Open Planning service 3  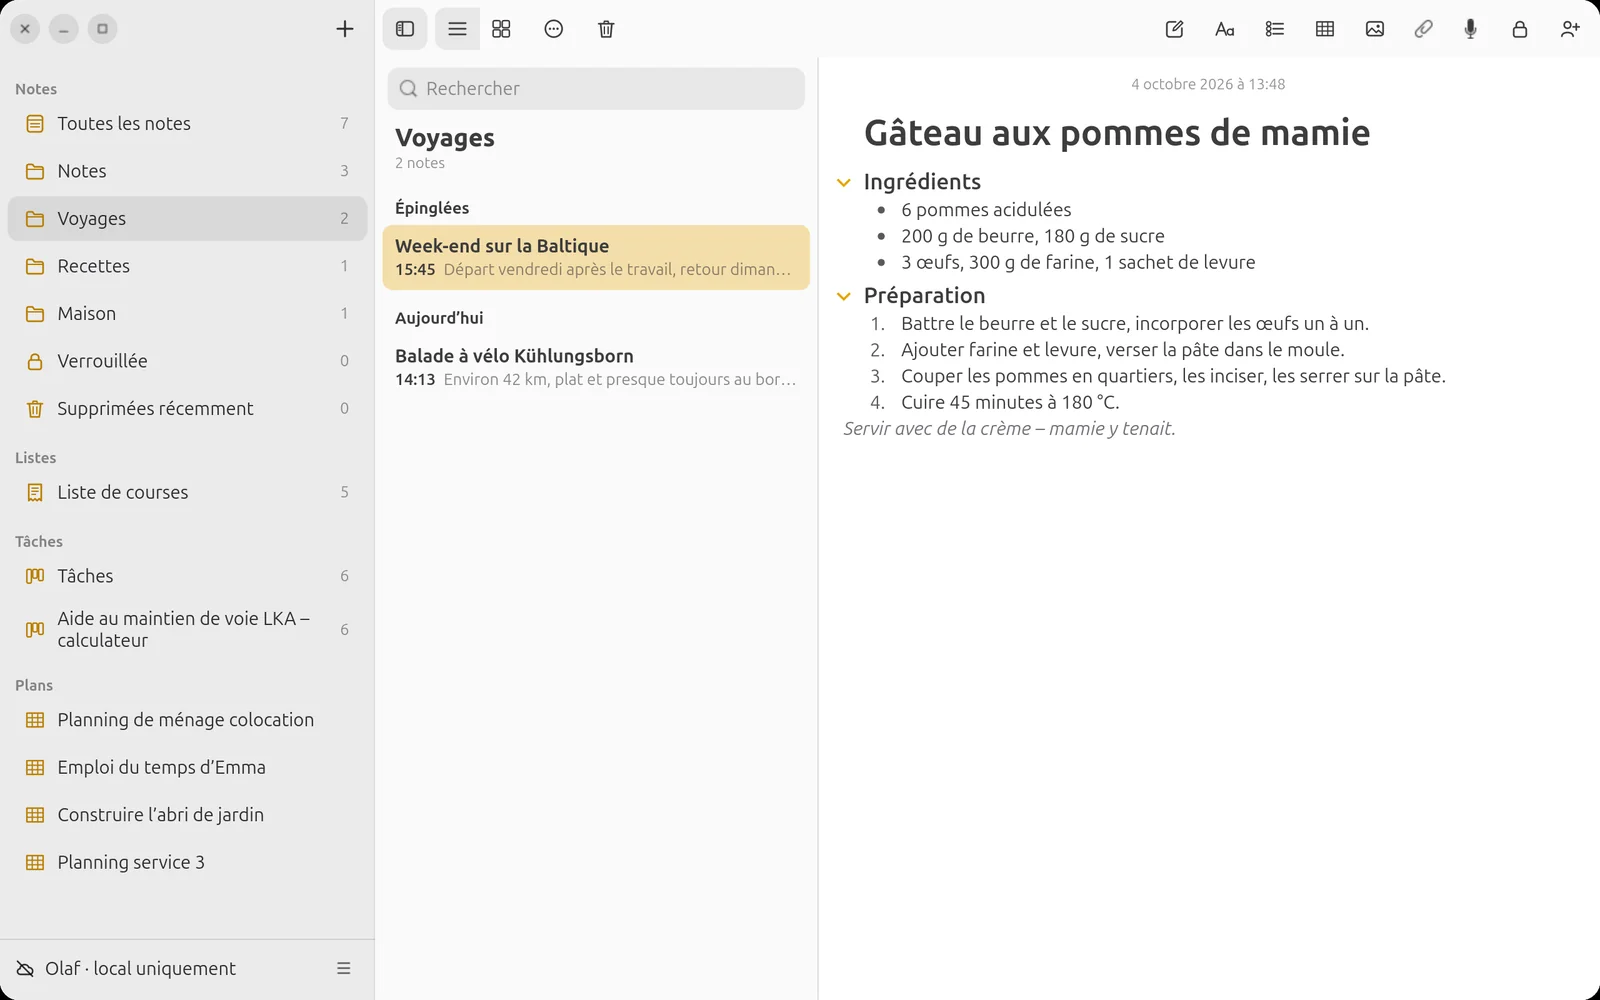point(187,862)
